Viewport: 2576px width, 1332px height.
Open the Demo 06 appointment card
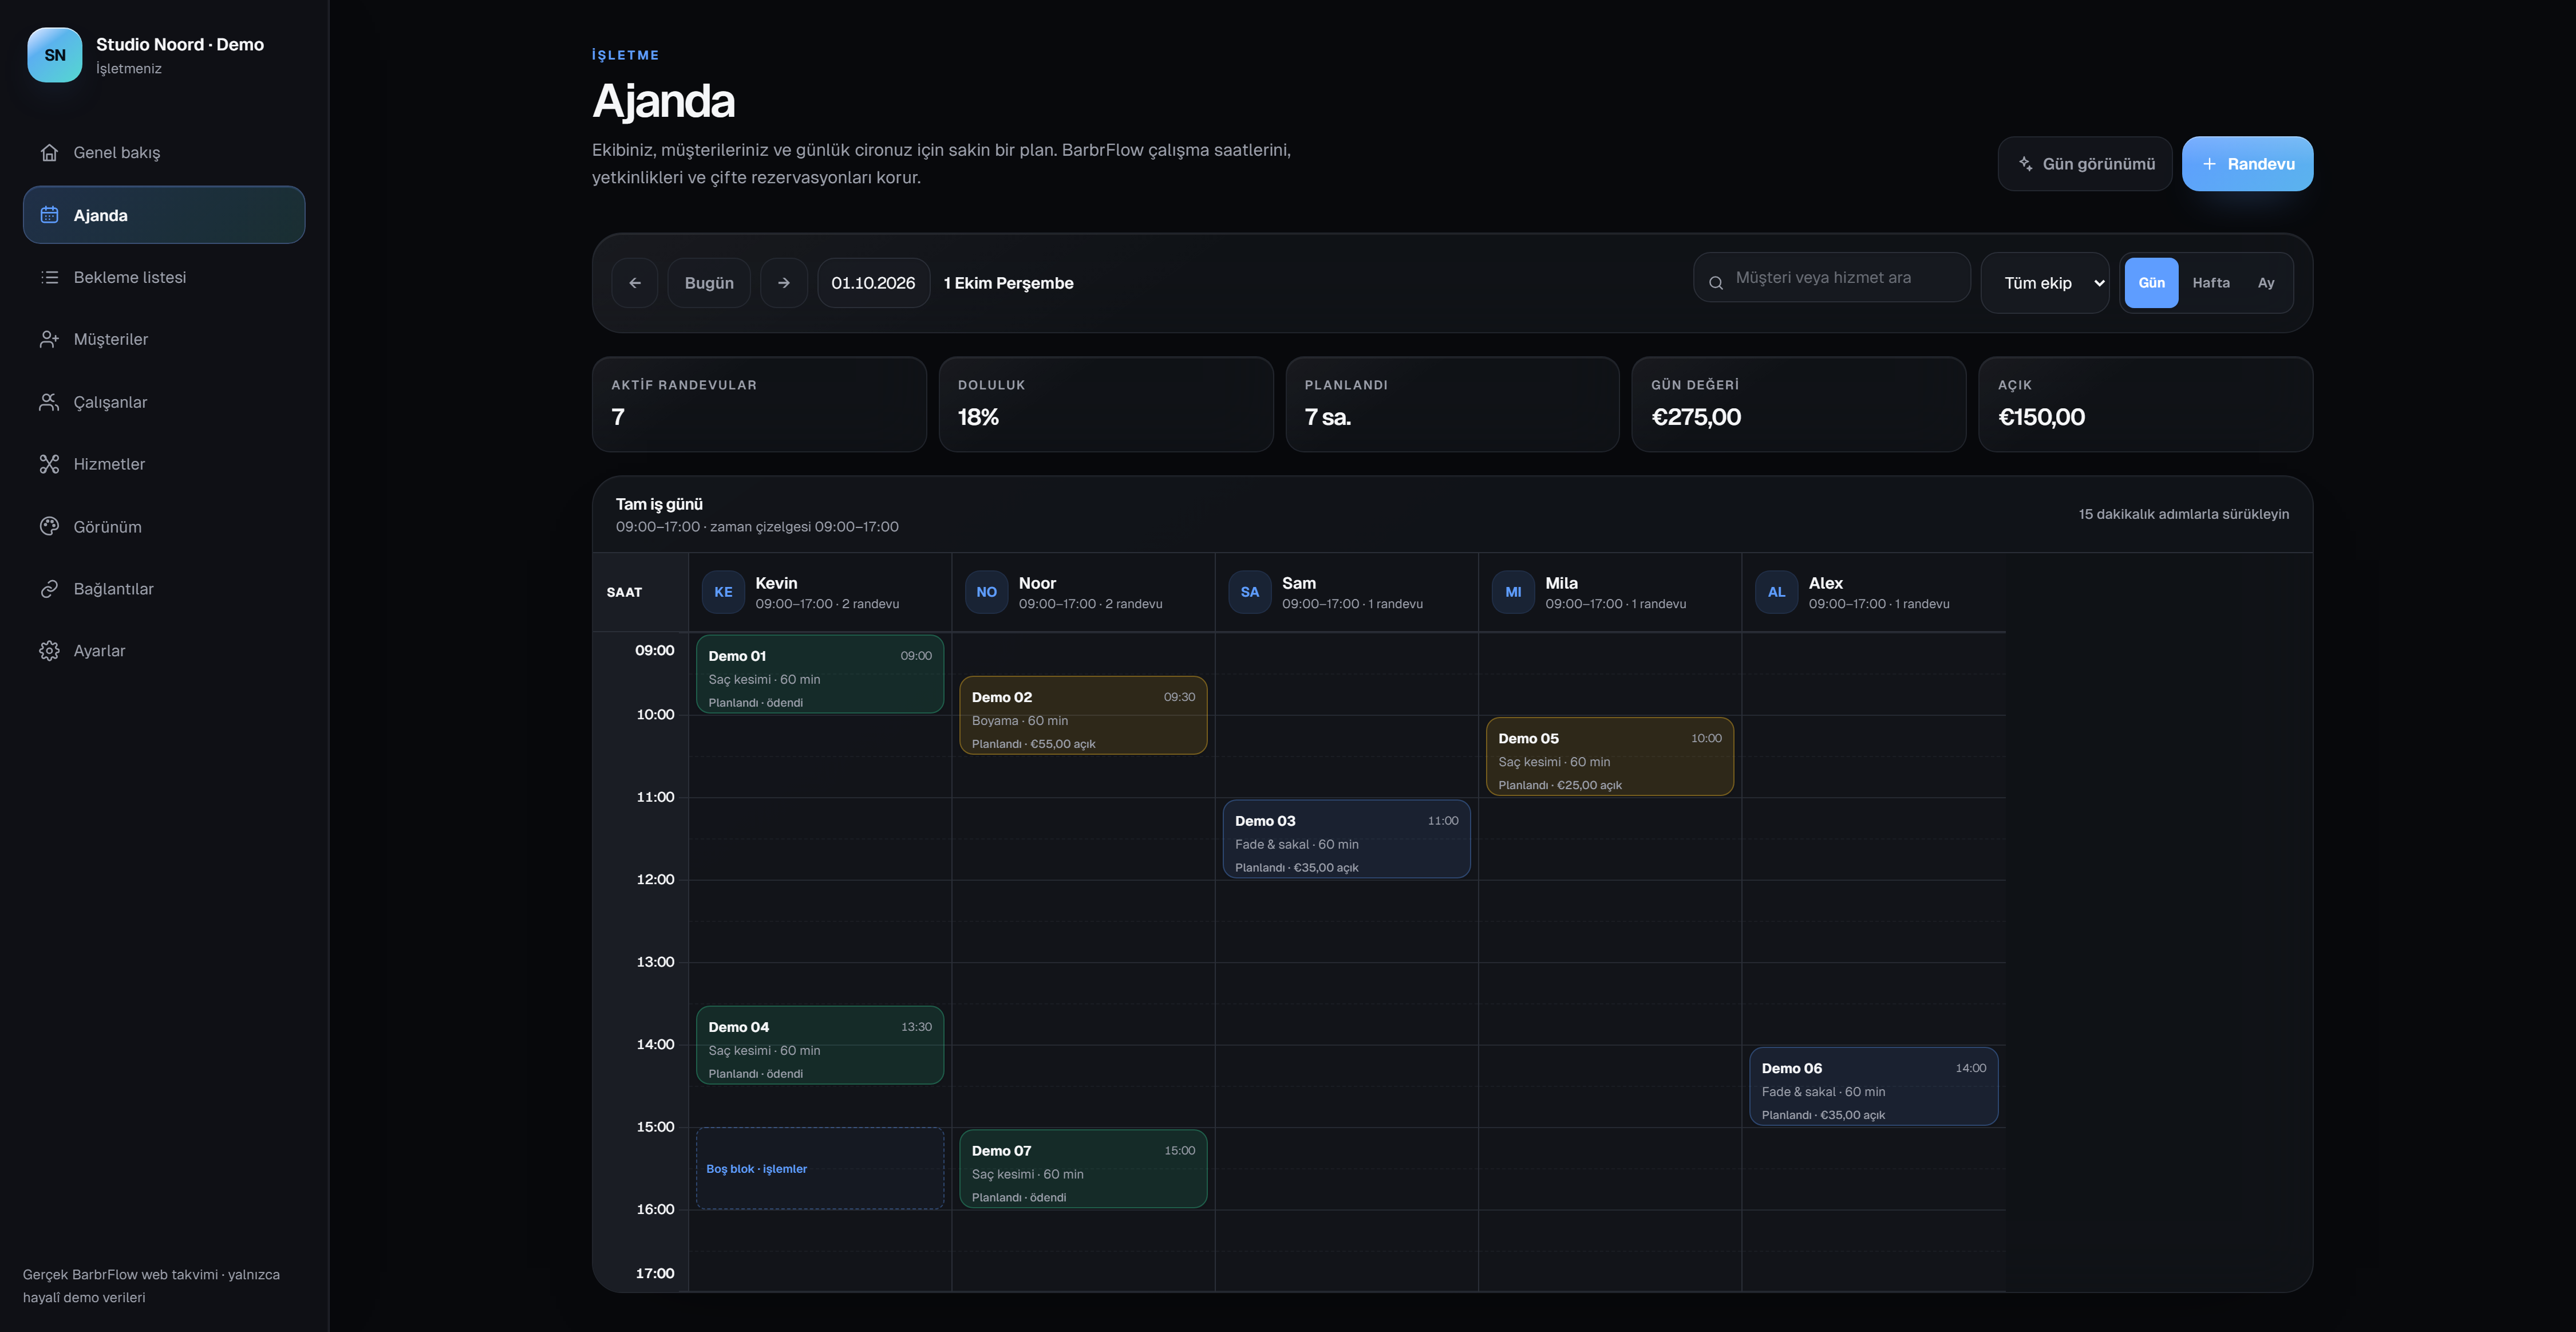(x=1873, y=1086)
